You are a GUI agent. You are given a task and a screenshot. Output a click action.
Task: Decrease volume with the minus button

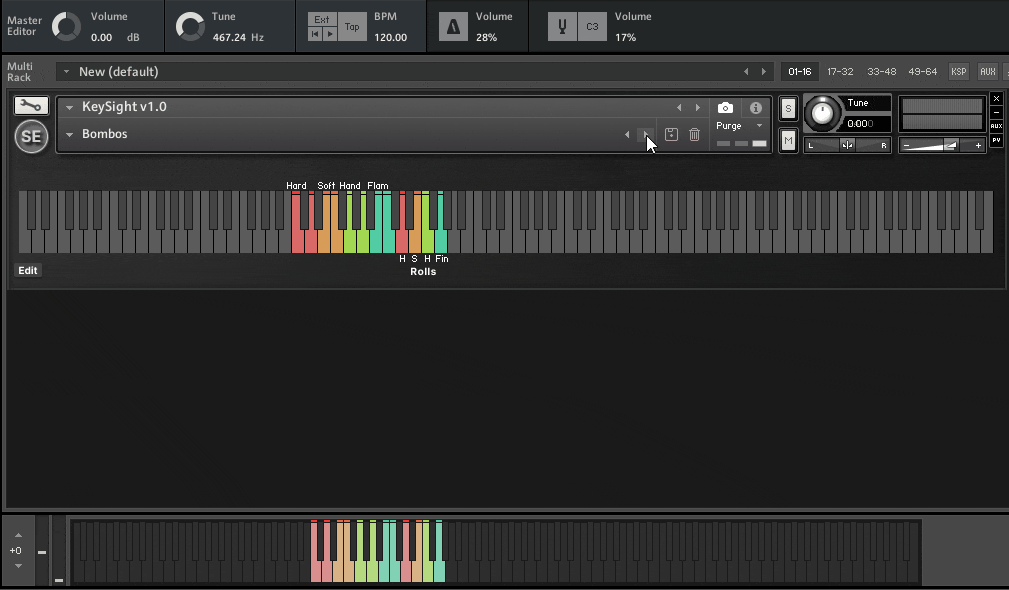tap(906, 145)
